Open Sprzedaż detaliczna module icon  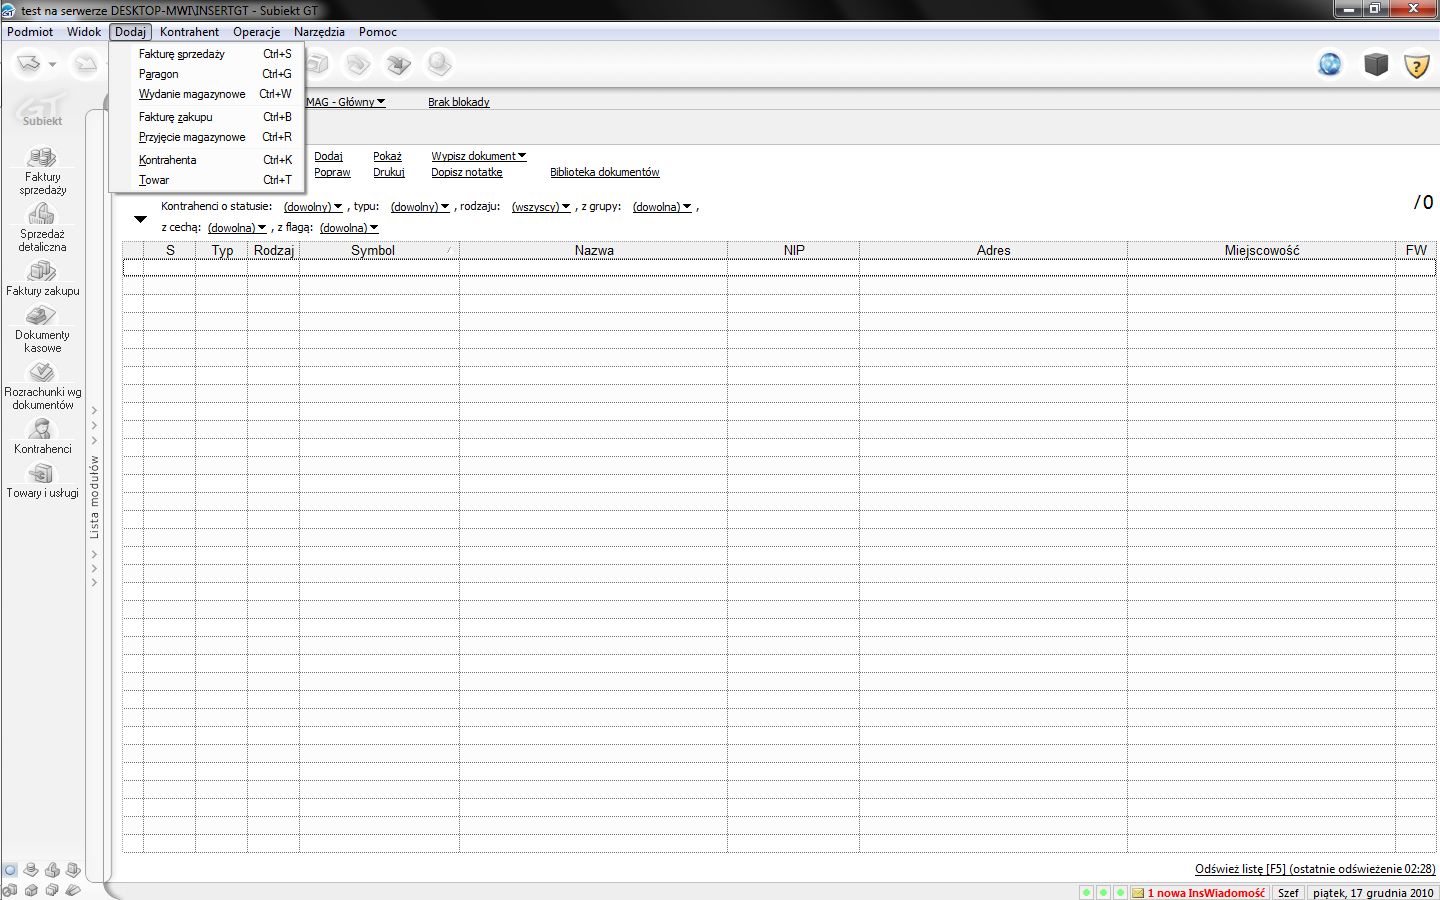(42, 214)
